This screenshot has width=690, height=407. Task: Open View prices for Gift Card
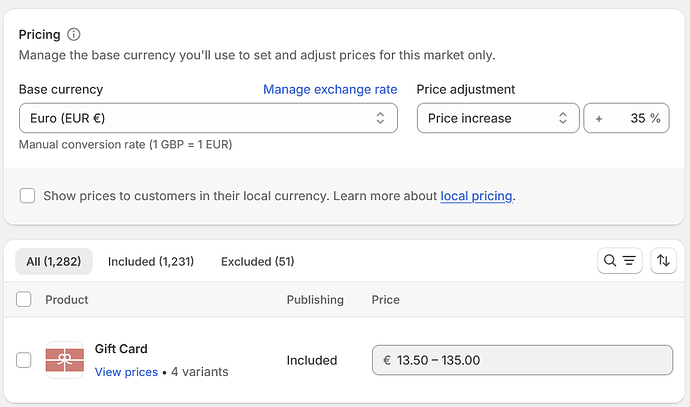pos(126,372)
